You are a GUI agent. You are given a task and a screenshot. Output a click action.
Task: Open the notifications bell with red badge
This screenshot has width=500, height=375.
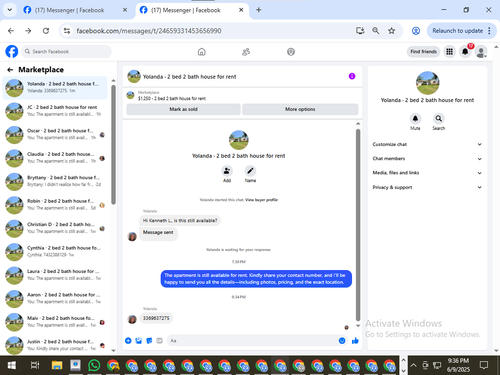coord(465,52)
